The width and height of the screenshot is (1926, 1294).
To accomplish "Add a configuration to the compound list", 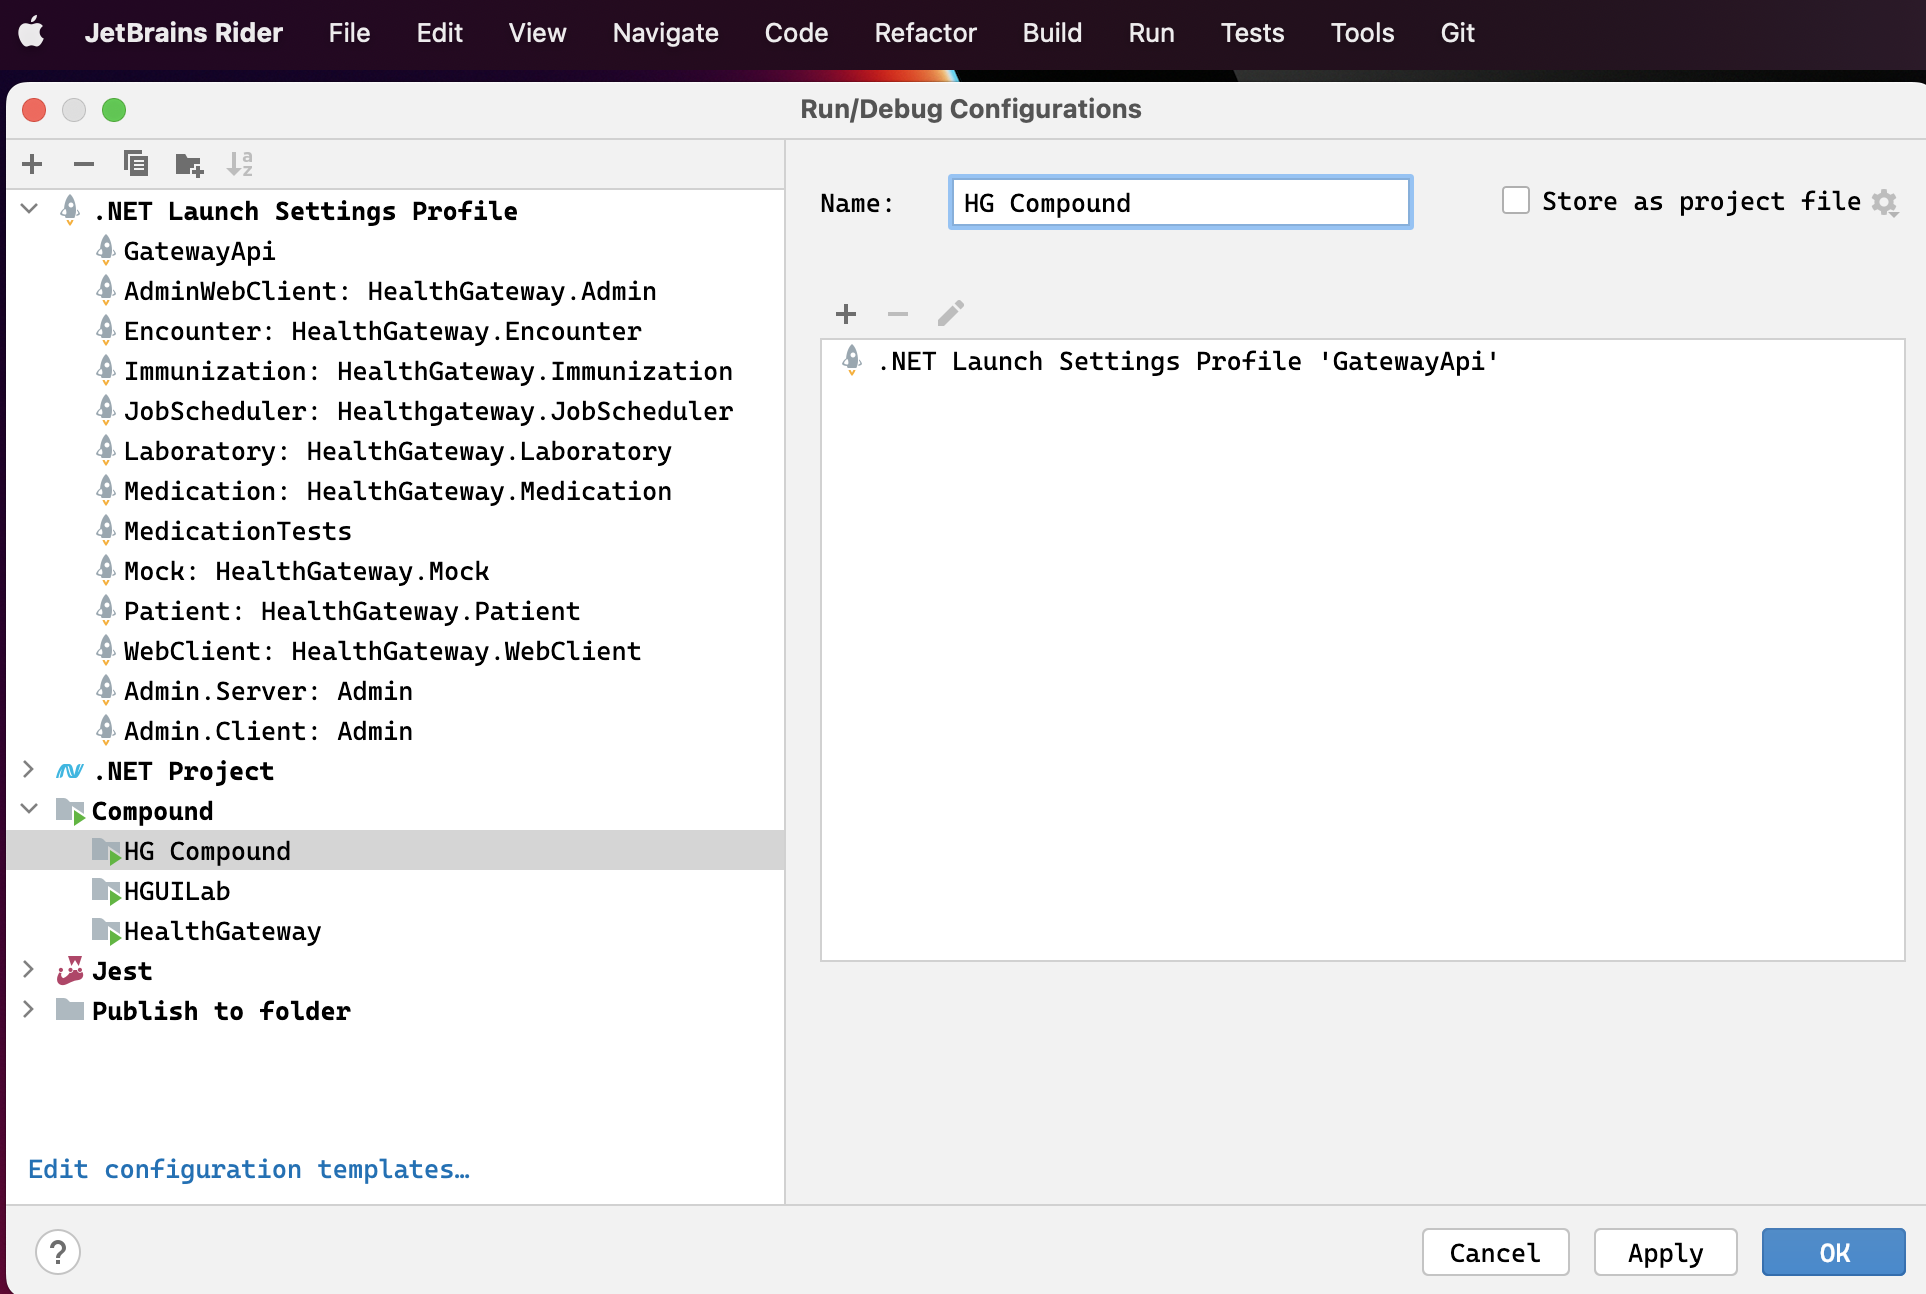I will click(x=846, y=314).
